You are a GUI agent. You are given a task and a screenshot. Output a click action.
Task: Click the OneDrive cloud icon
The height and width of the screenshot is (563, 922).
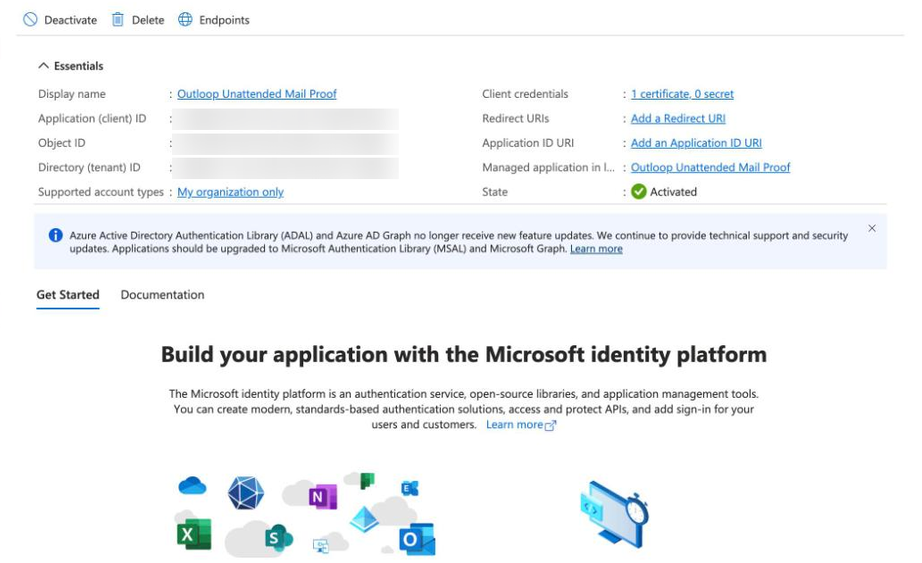[x=192, y=486]
